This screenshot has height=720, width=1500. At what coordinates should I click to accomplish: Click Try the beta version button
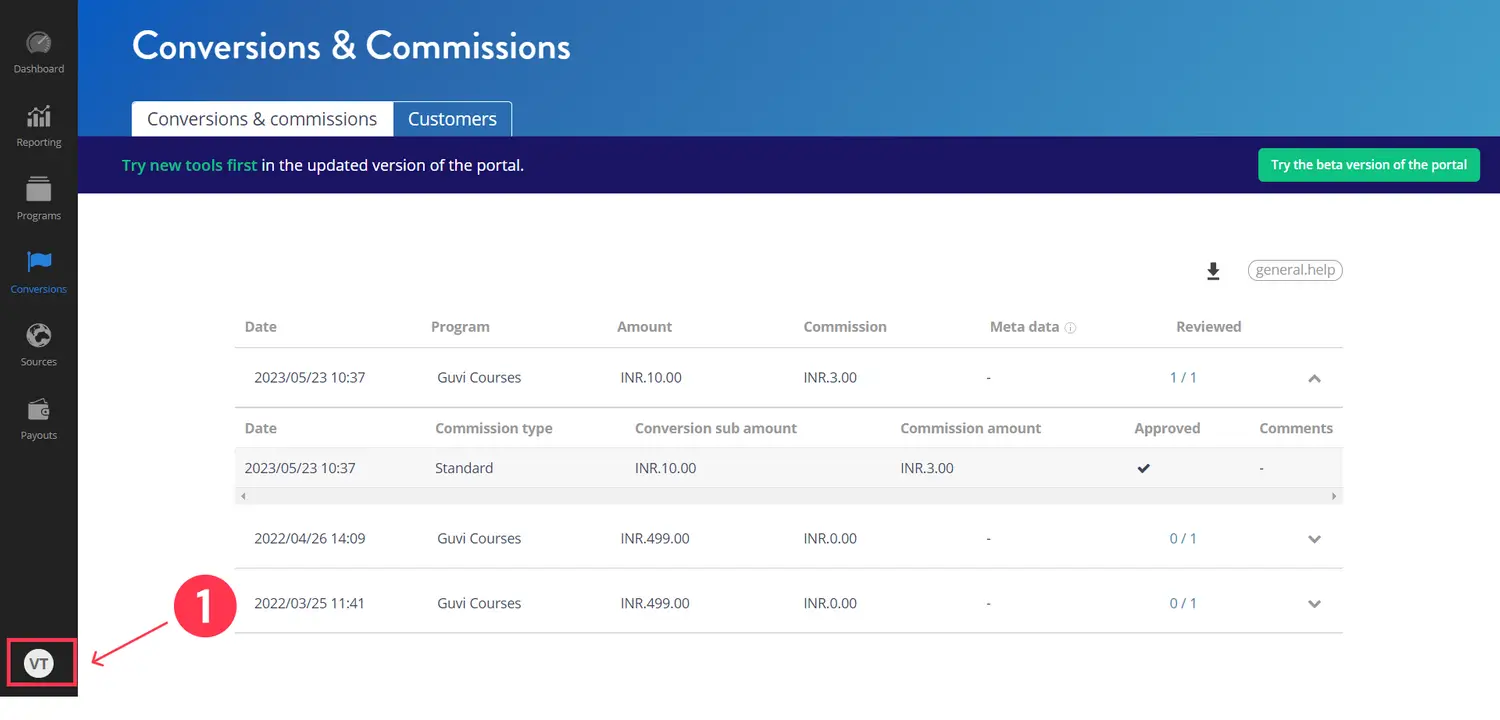[x=1368, y=165]
